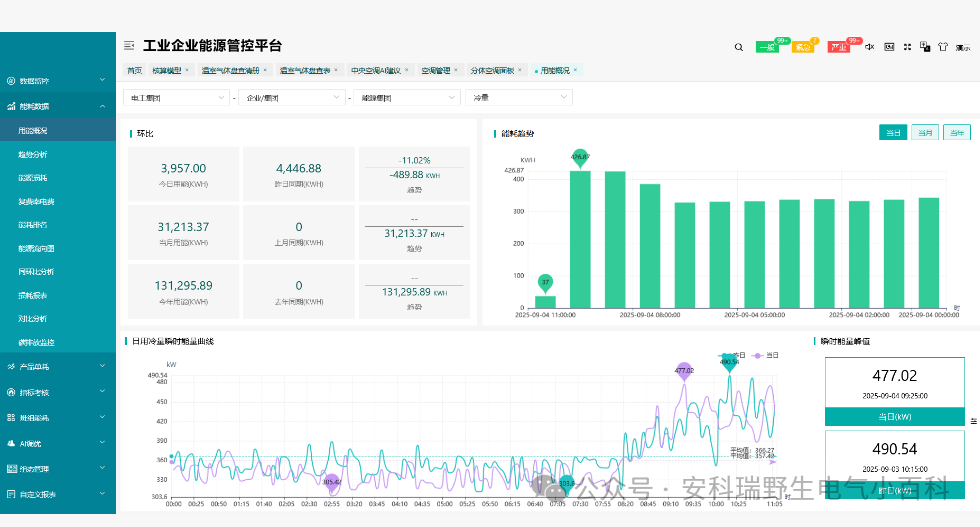Screen dimensions: 980x527
Task: Click the language translate icon
Action: [925, 47]
